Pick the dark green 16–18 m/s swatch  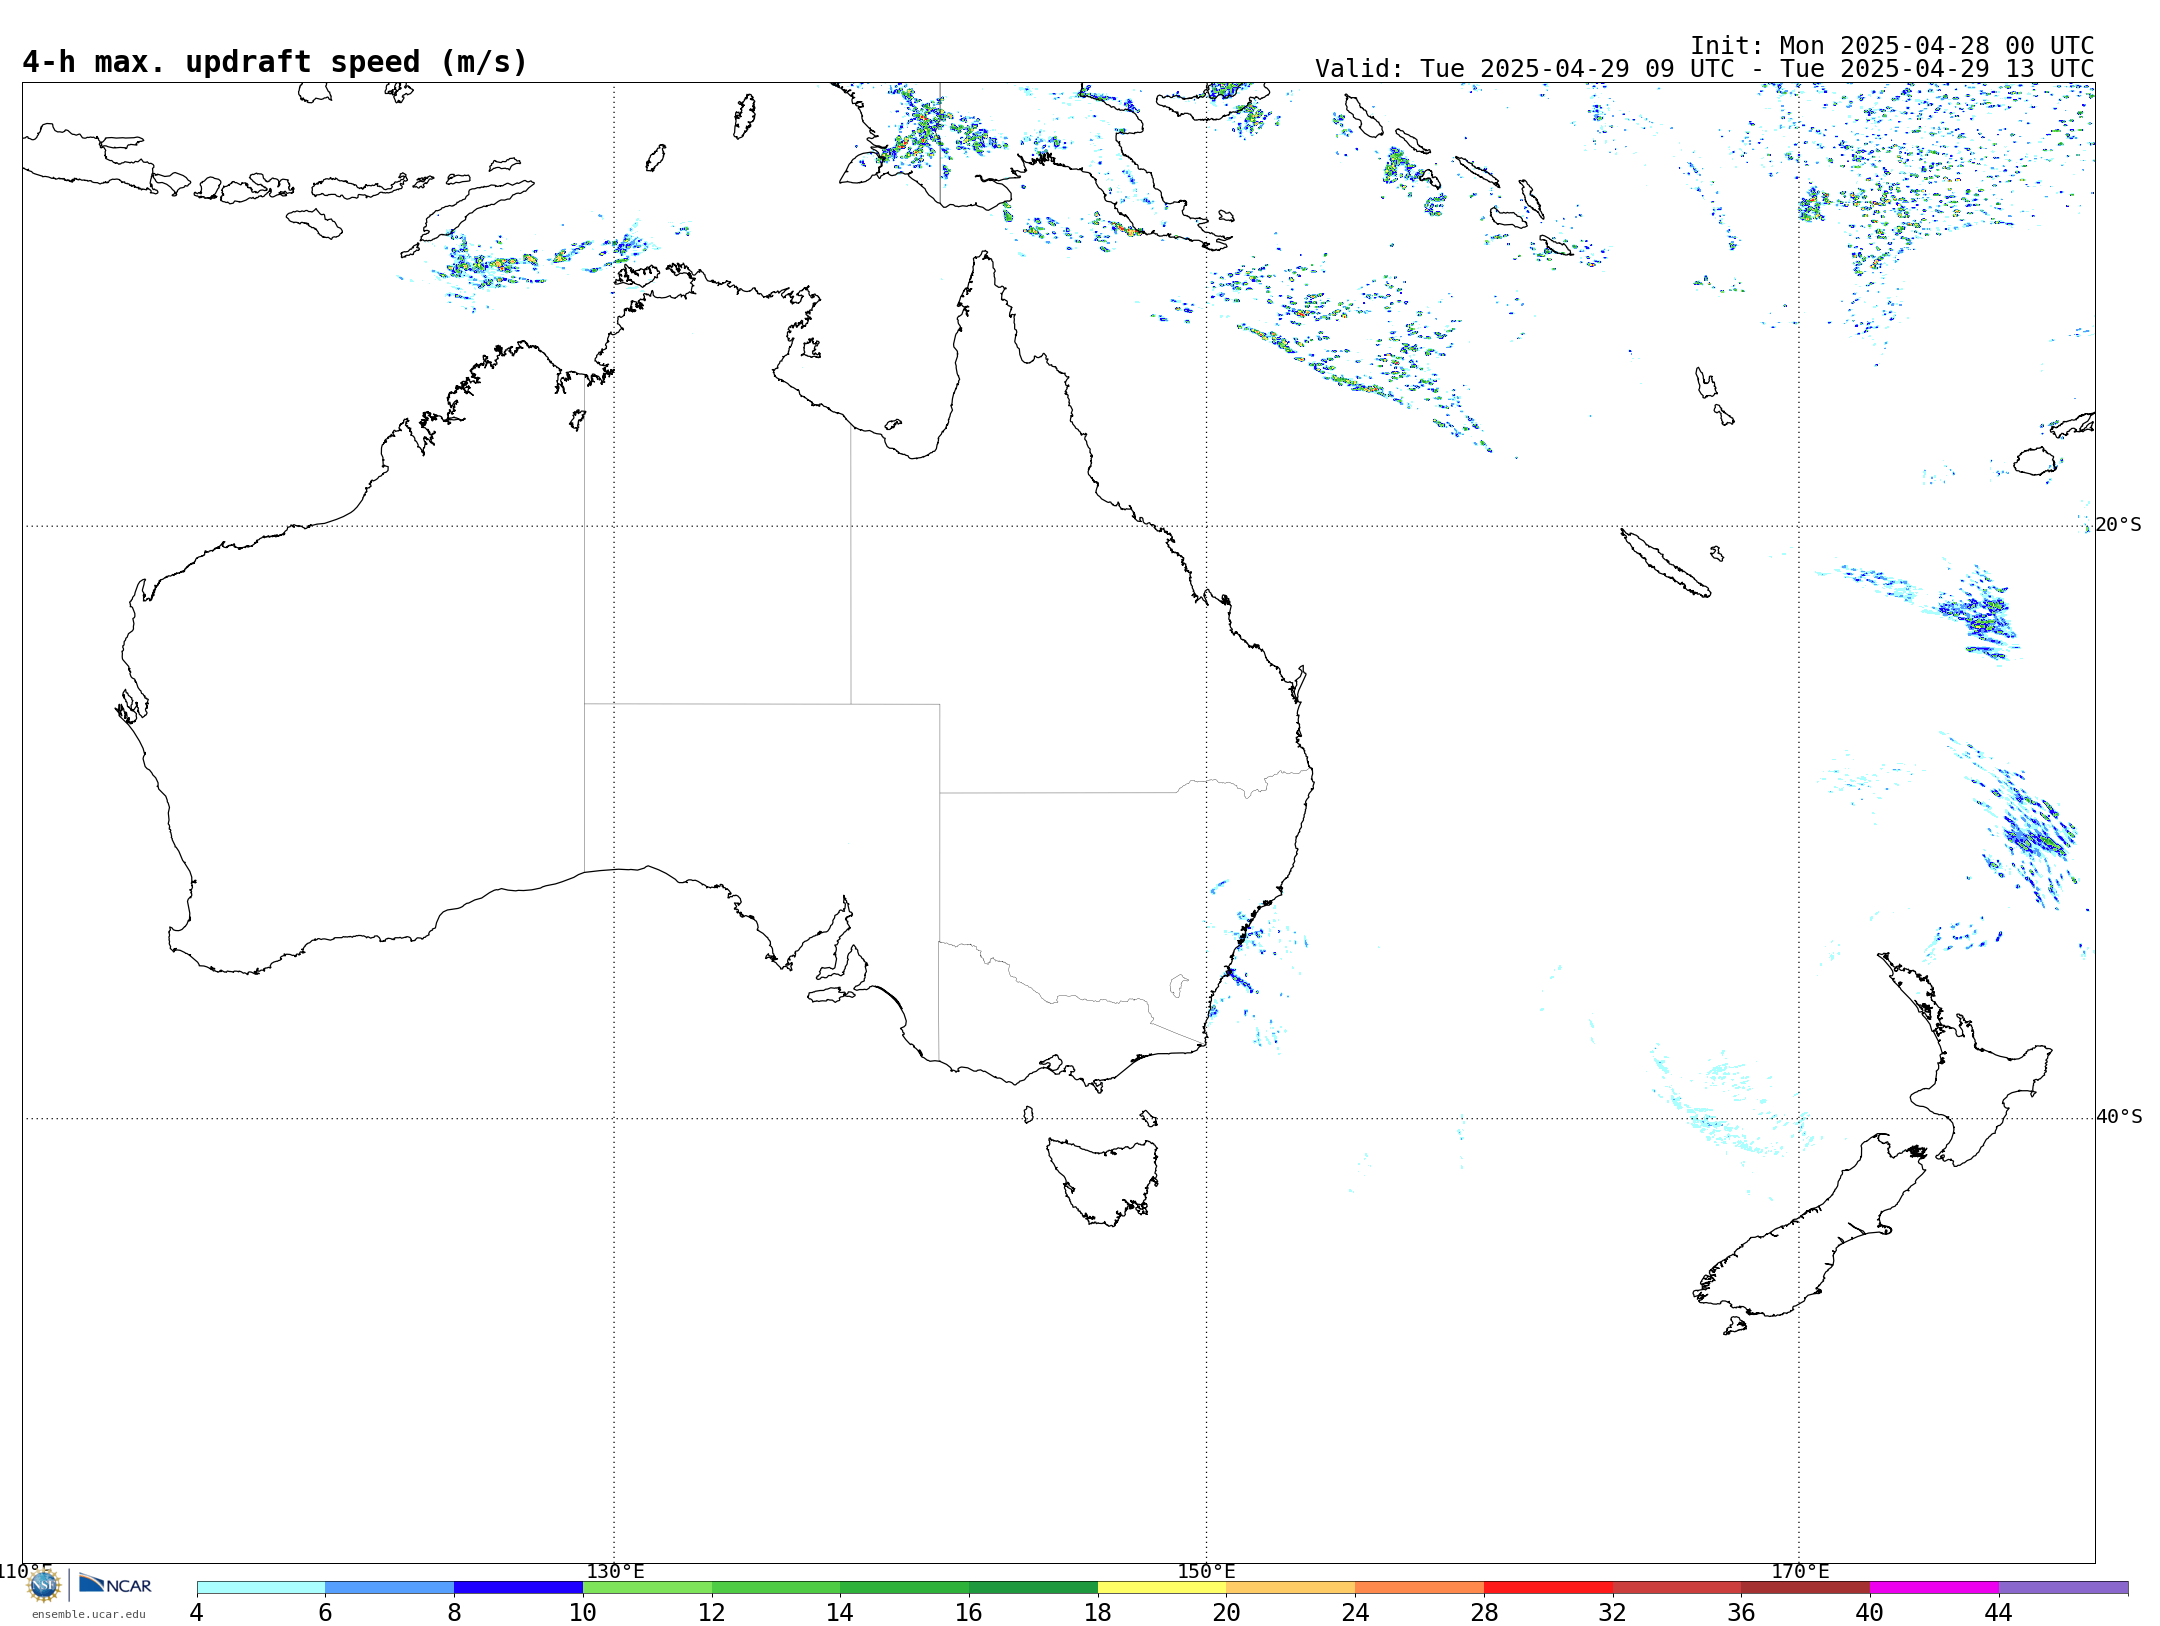click(x=1033, y=1587)
